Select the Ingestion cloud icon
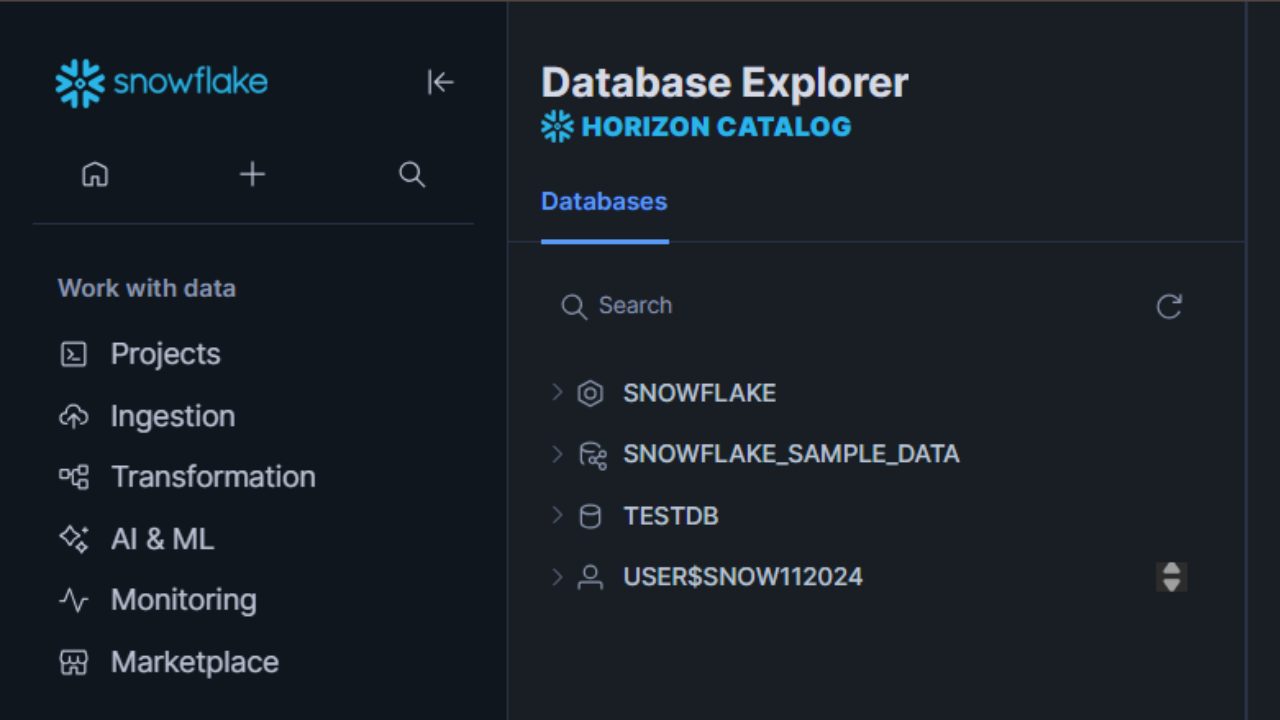Viewport: 1280px width, 720px height. click(x=75, y=416)
